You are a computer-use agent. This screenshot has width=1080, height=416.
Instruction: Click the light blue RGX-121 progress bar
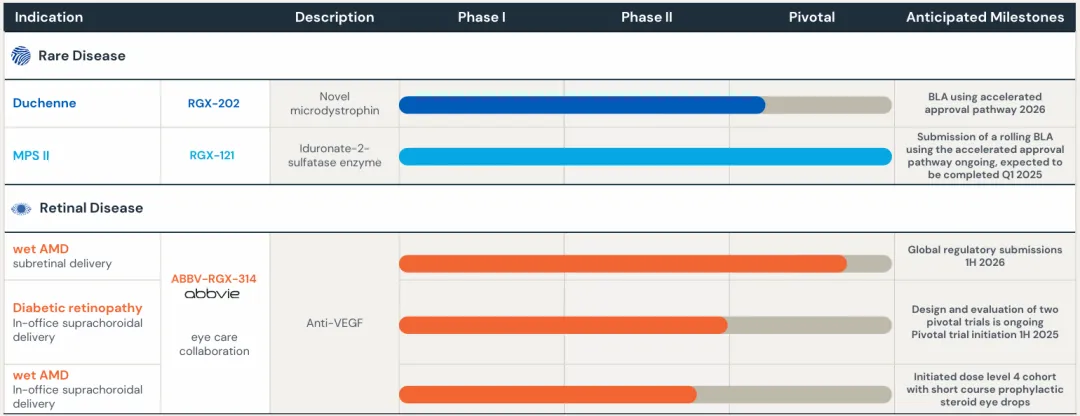tap(644, 156)
